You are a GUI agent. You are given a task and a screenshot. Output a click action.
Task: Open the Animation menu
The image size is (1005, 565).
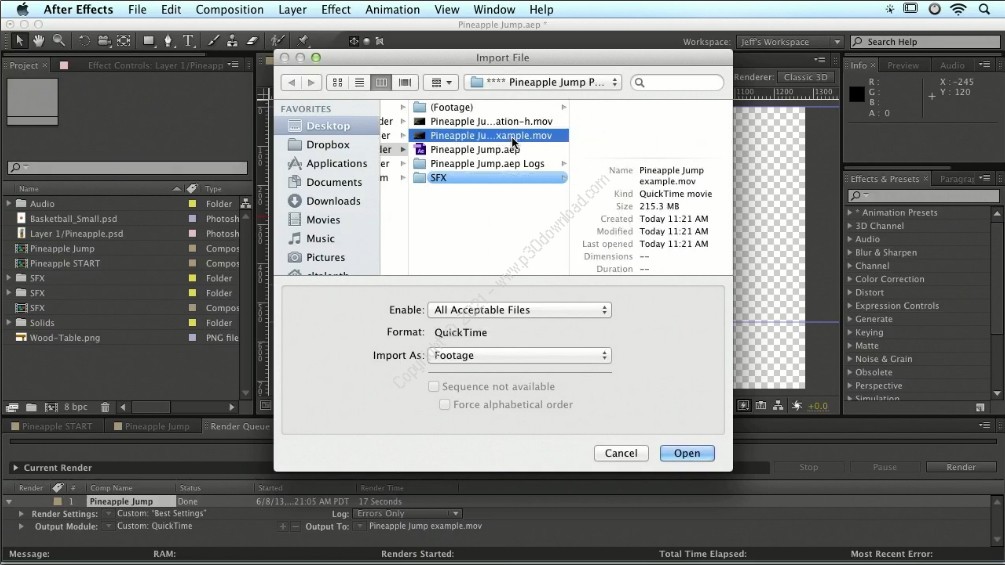tap(392, 10)
